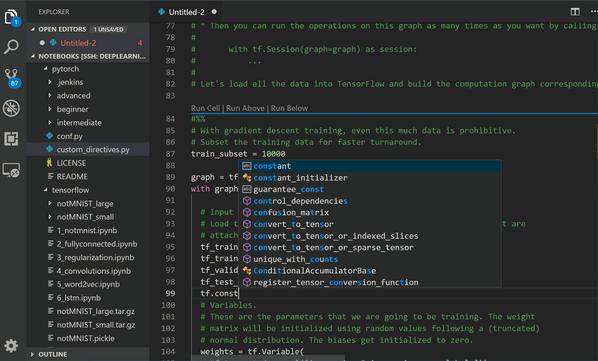The height and width of the screenshot is (361, 598).
Task: Collapse the Notebooks SSH workspace section
Action: (33, 56)
